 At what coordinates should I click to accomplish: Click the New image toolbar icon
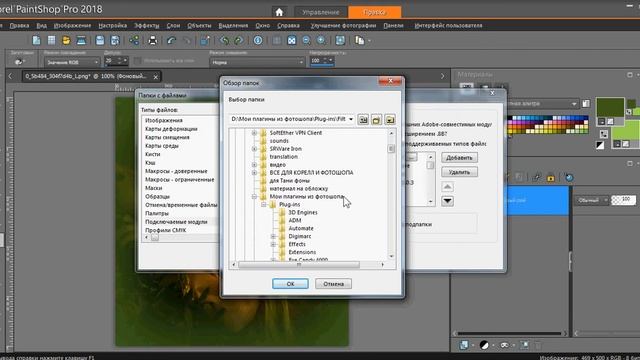tap(36, 40)
